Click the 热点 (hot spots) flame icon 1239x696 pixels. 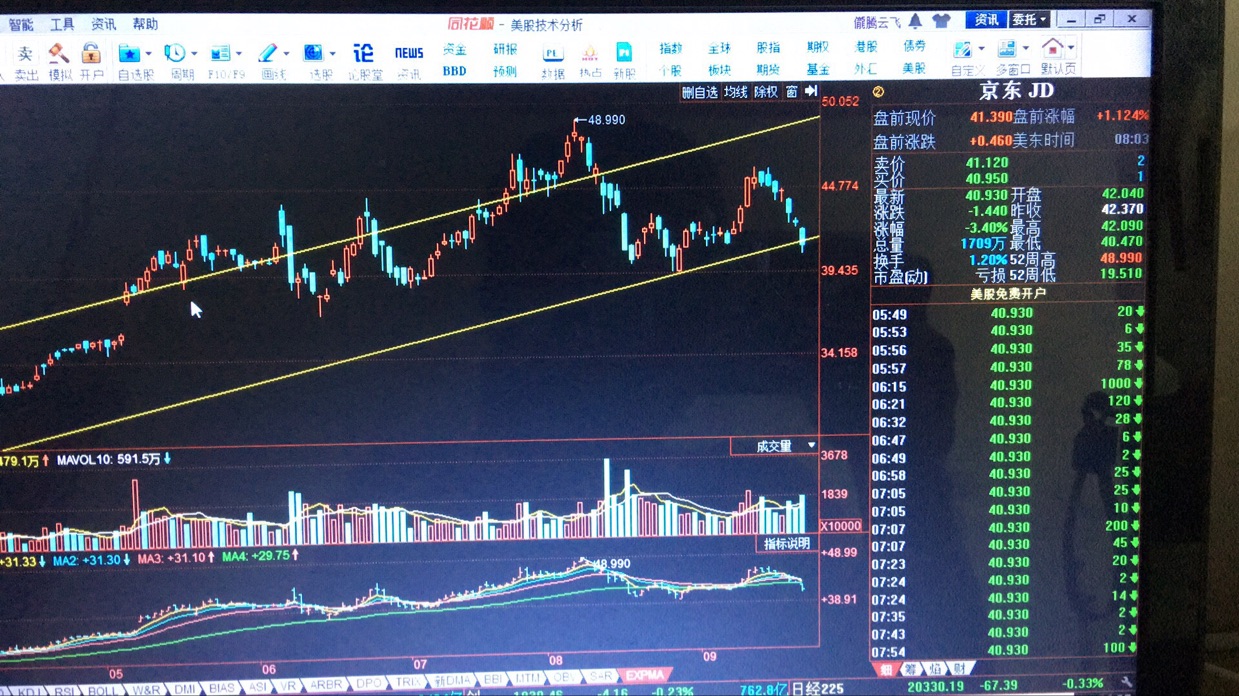pyautogui.click(x=589, y=53)
